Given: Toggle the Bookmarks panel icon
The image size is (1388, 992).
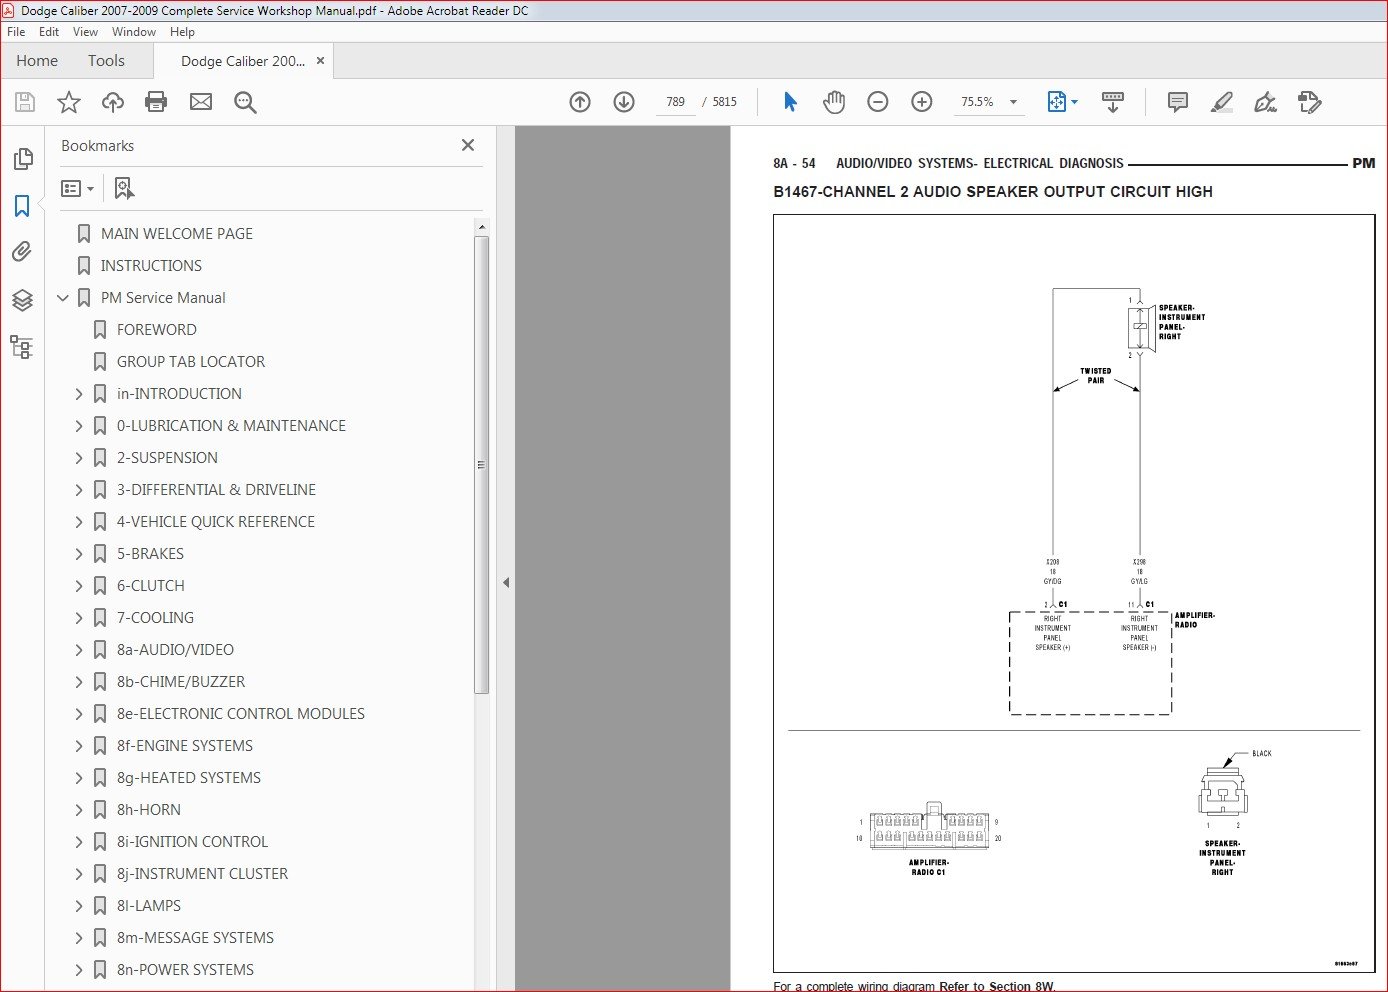Looking at the screenshot, I should click(x=22, y=206).
